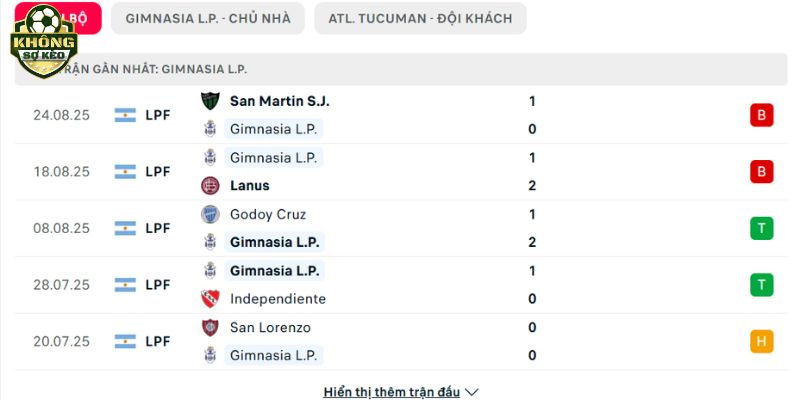Click the Independiente red shield crest
The height and width of the screenshot is (400, 800).
[x=210, y=299]
